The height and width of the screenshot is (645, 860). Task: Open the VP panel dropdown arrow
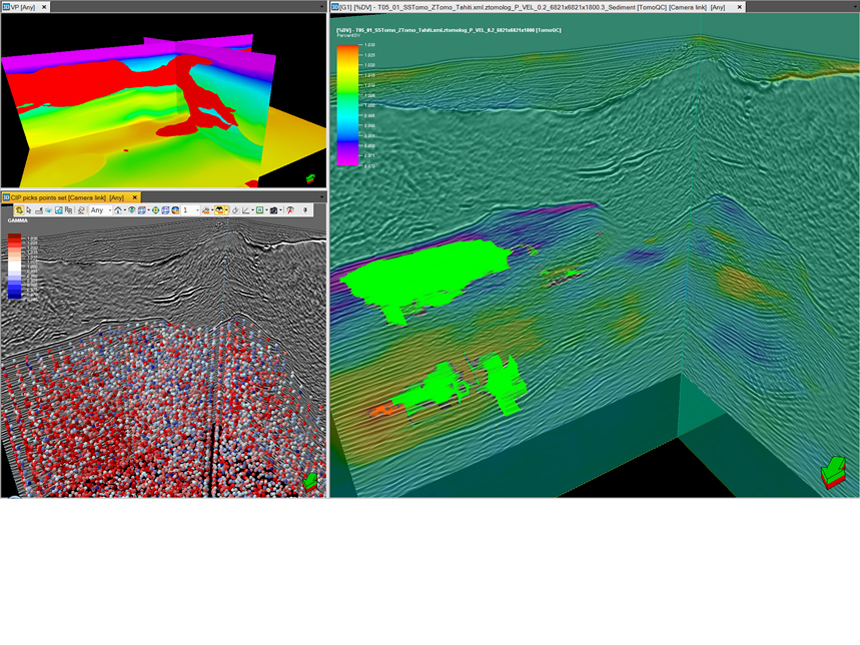tap(322, 6)
